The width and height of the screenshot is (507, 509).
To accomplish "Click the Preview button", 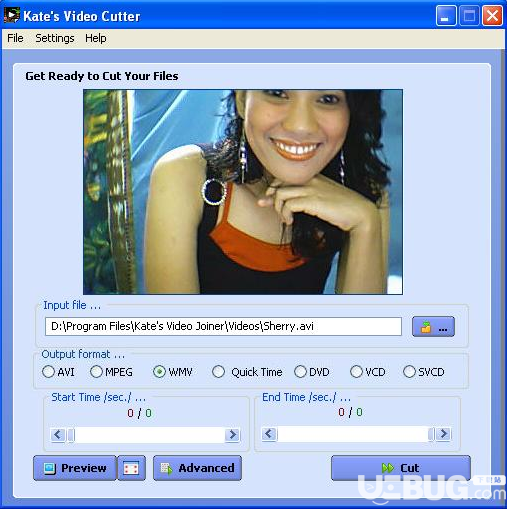I will [x=75, y=468].
